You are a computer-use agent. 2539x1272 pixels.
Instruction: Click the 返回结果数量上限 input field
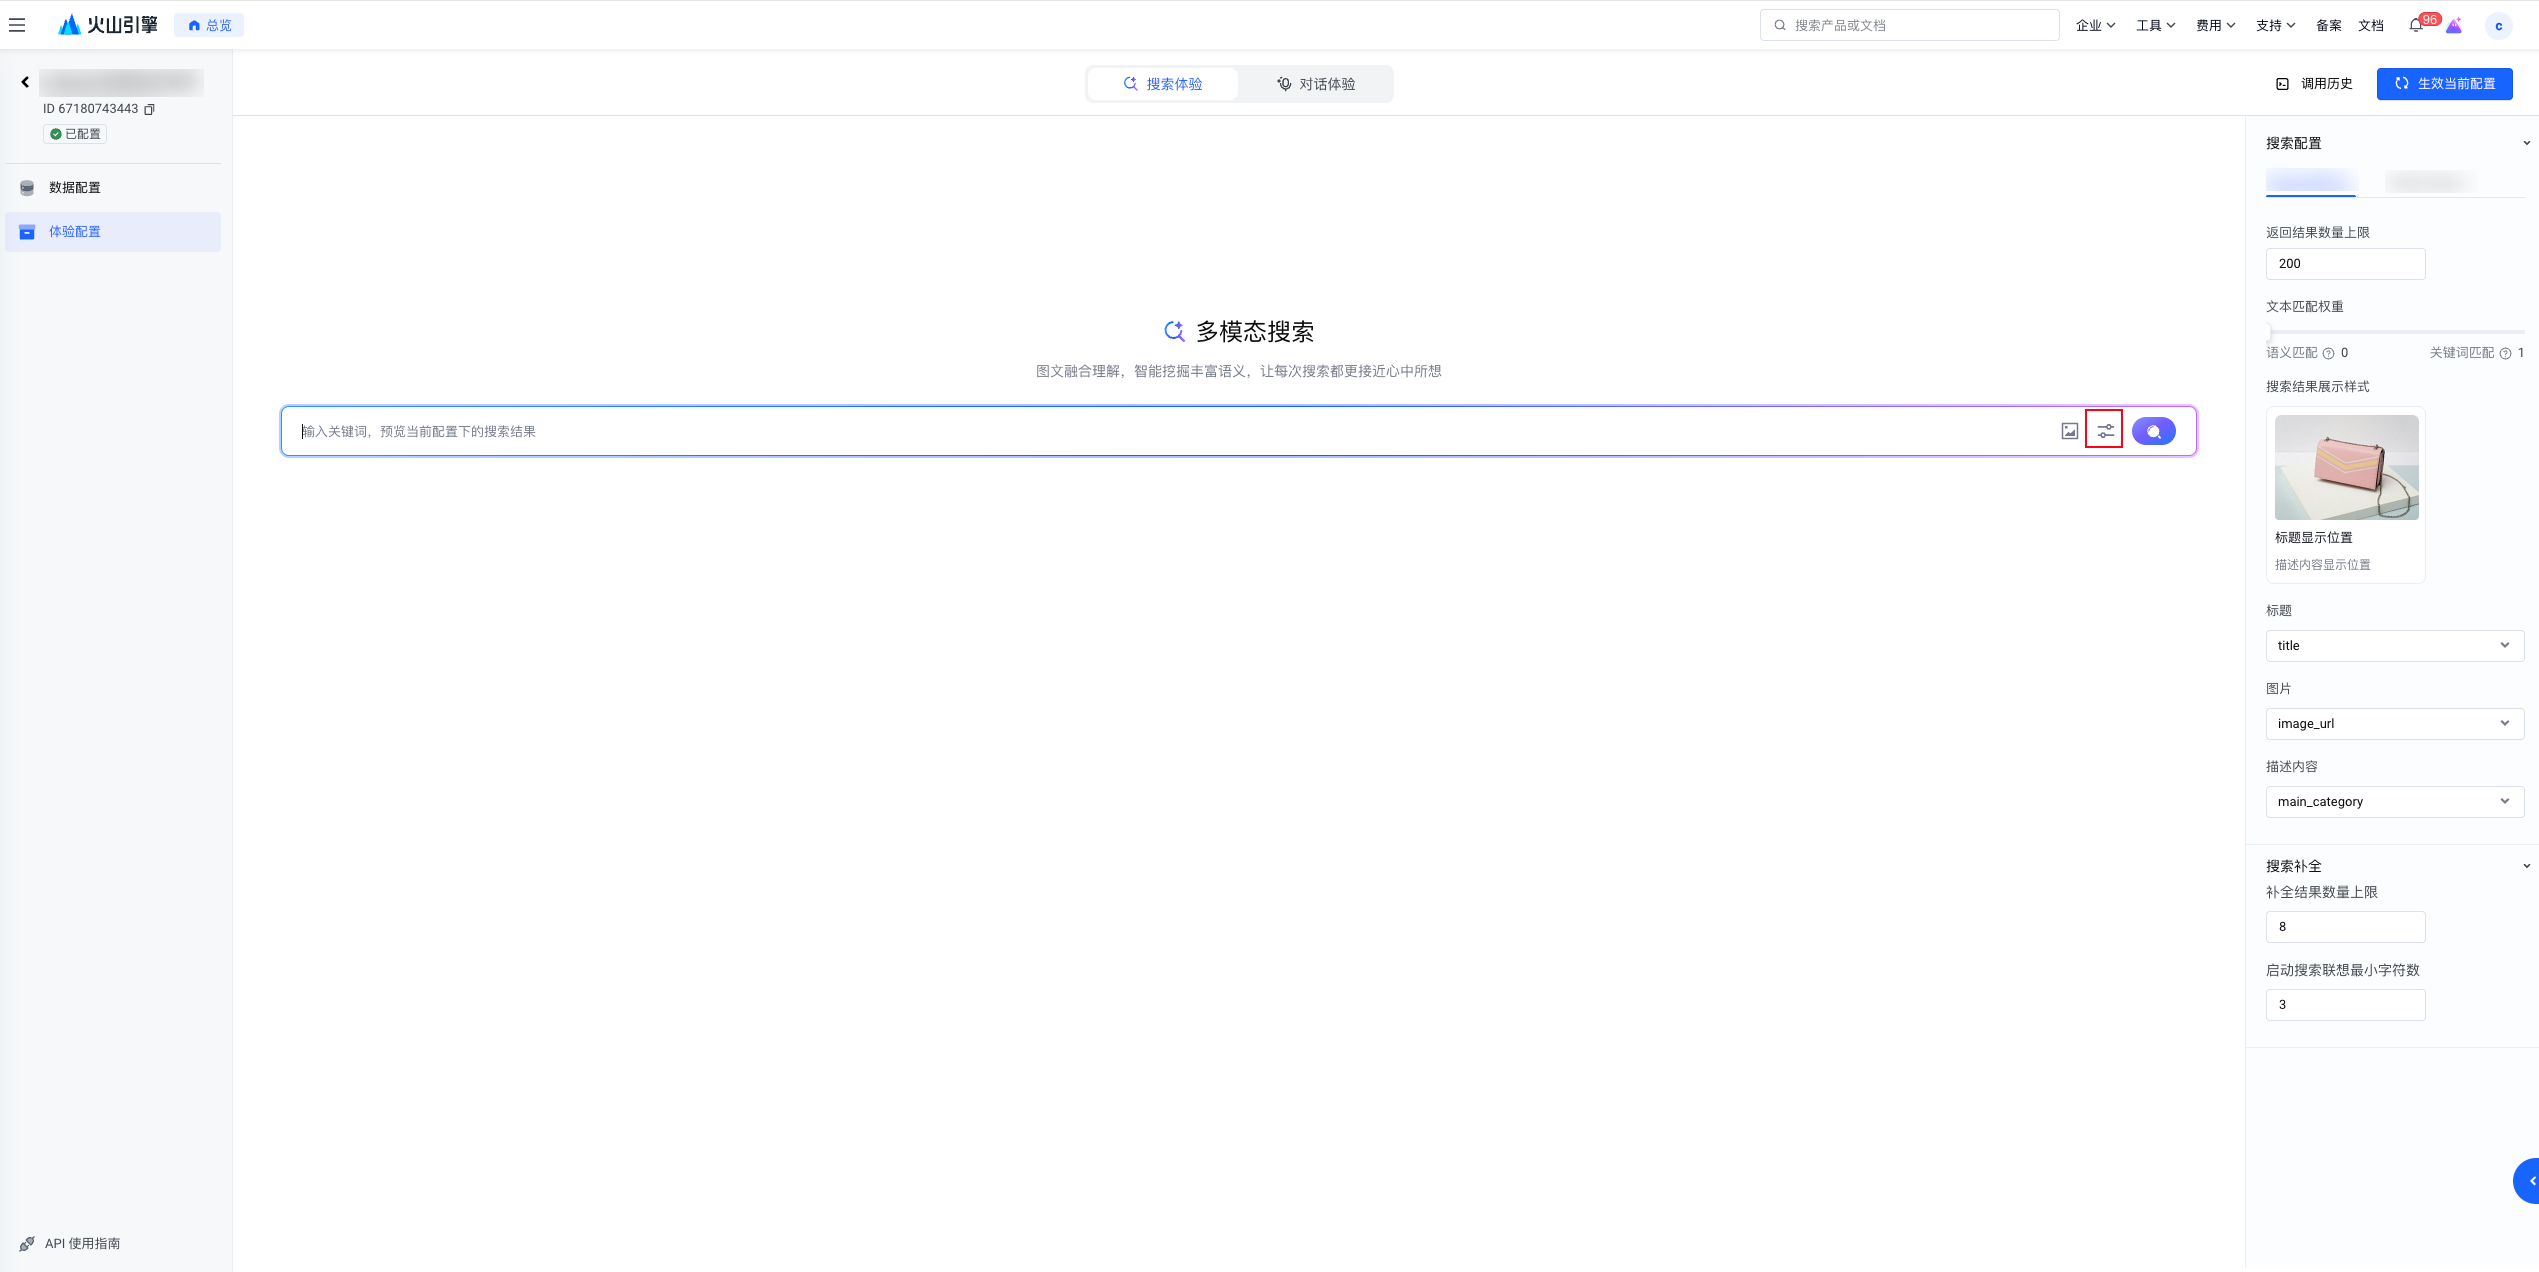click(x=2345, y=264)
